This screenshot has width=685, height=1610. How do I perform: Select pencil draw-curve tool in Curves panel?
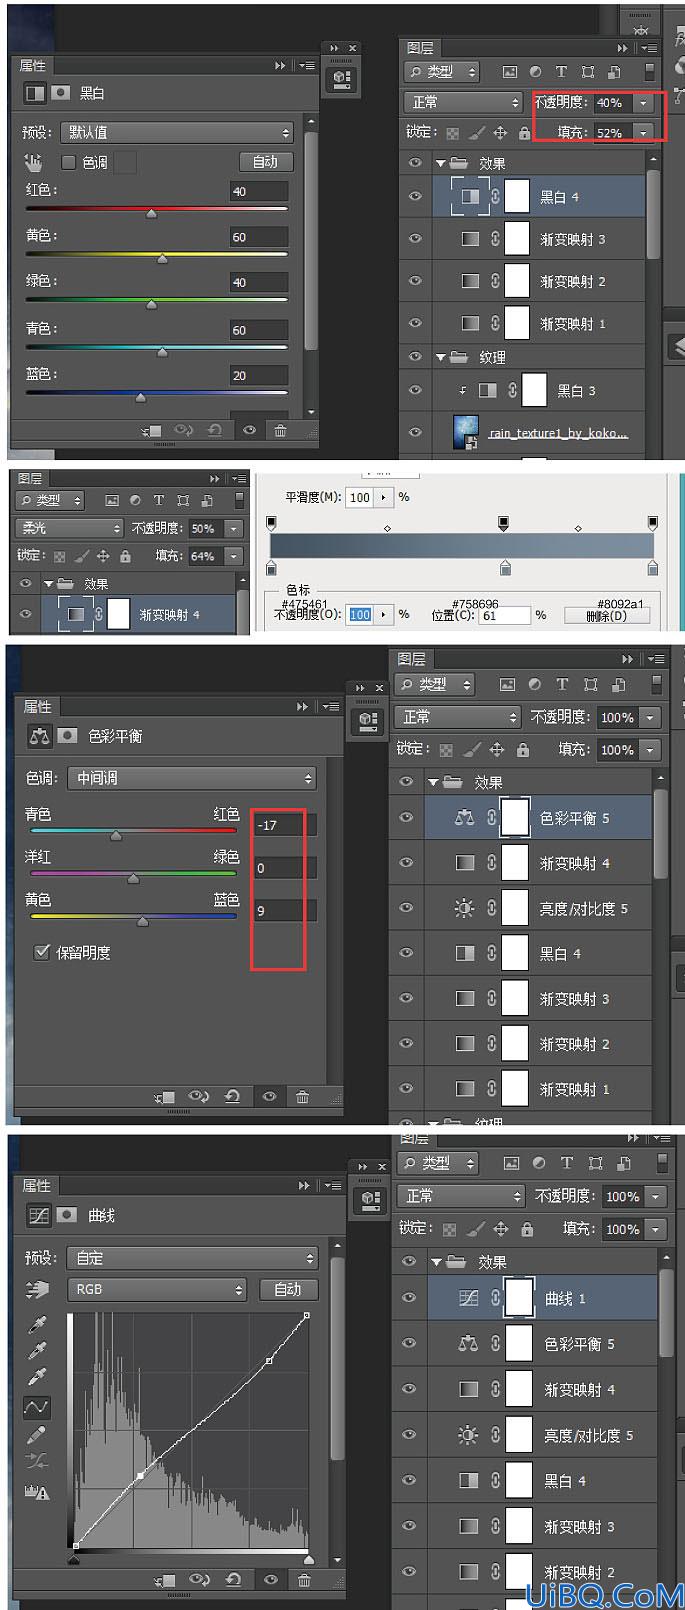[36, 1435]
